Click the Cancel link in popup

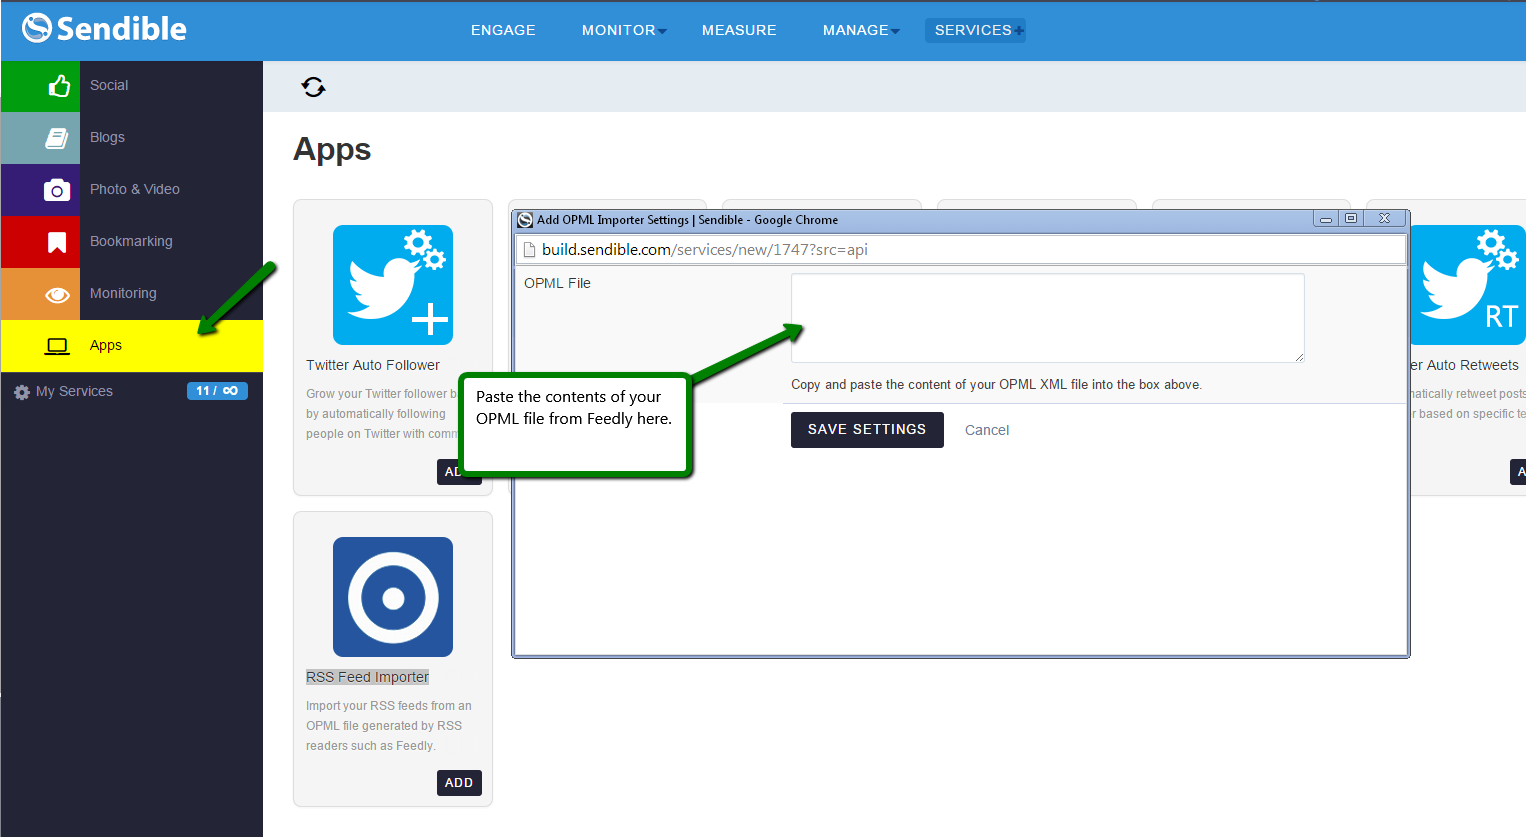pyautogui.click(x=987, y=431)
